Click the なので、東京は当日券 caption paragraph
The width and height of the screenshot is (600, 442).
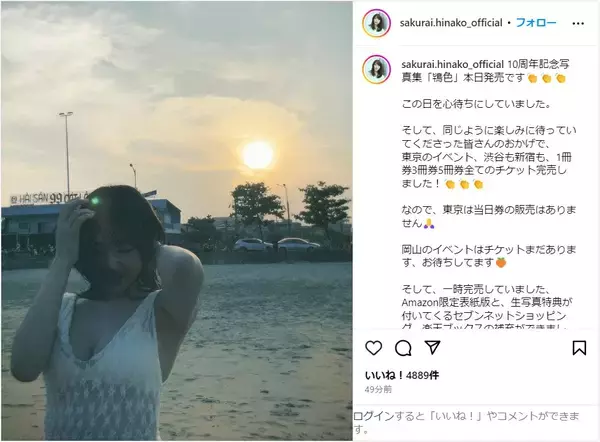pos(489,216)
